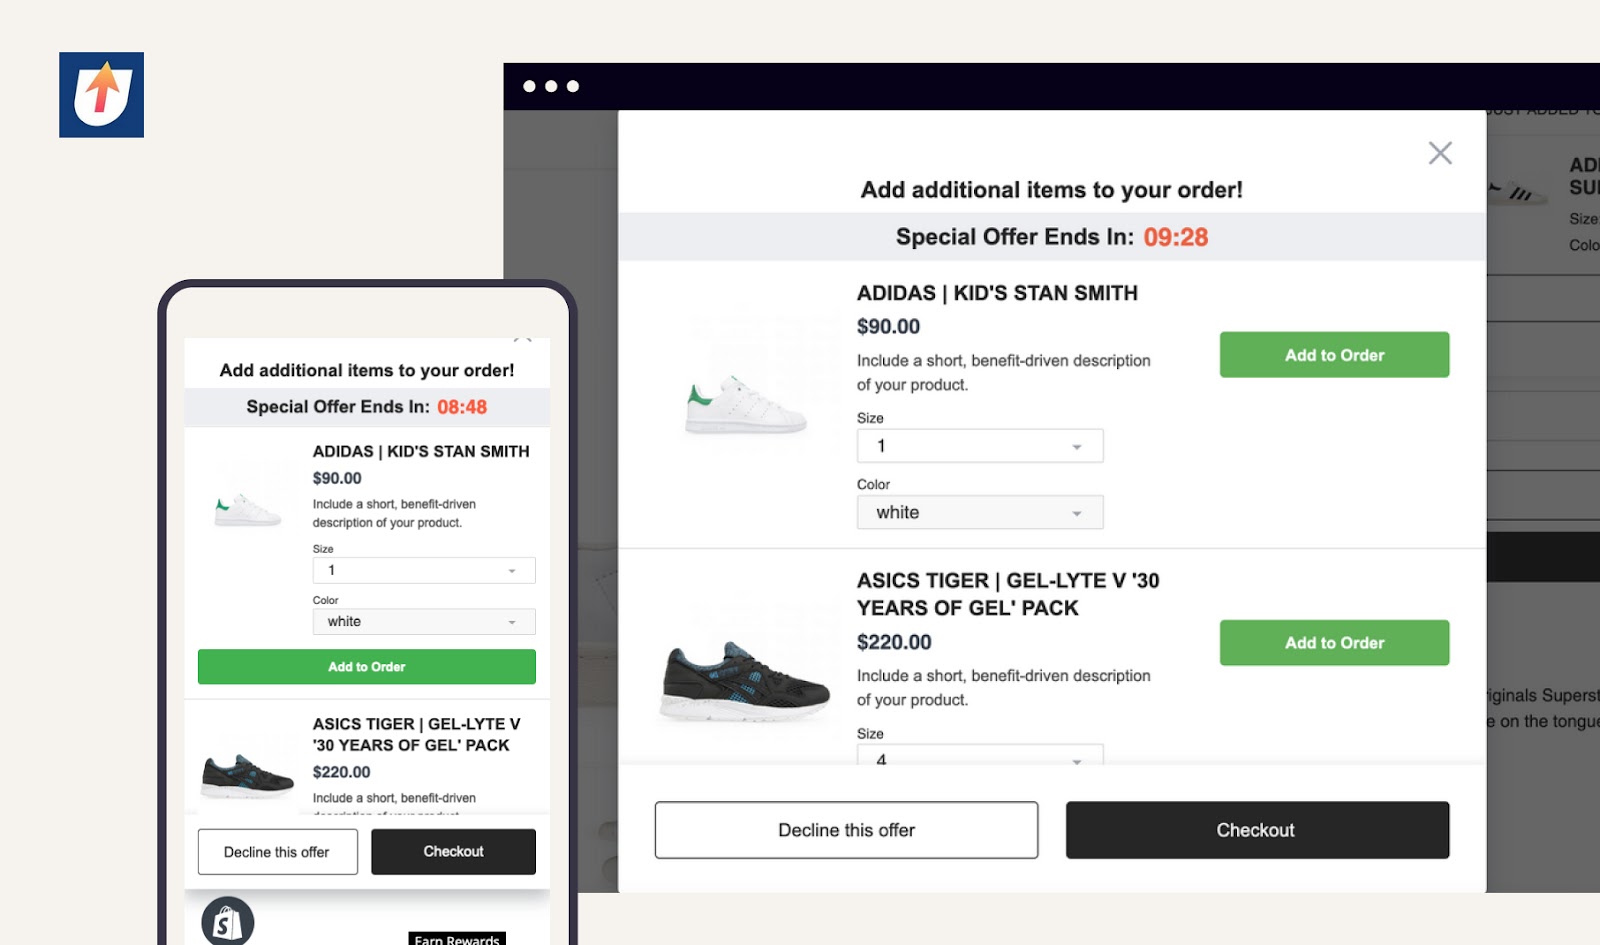Decline this offer on the mobile preview
The width and height of the screenshot is (1600, 945).
pos(277,852)
